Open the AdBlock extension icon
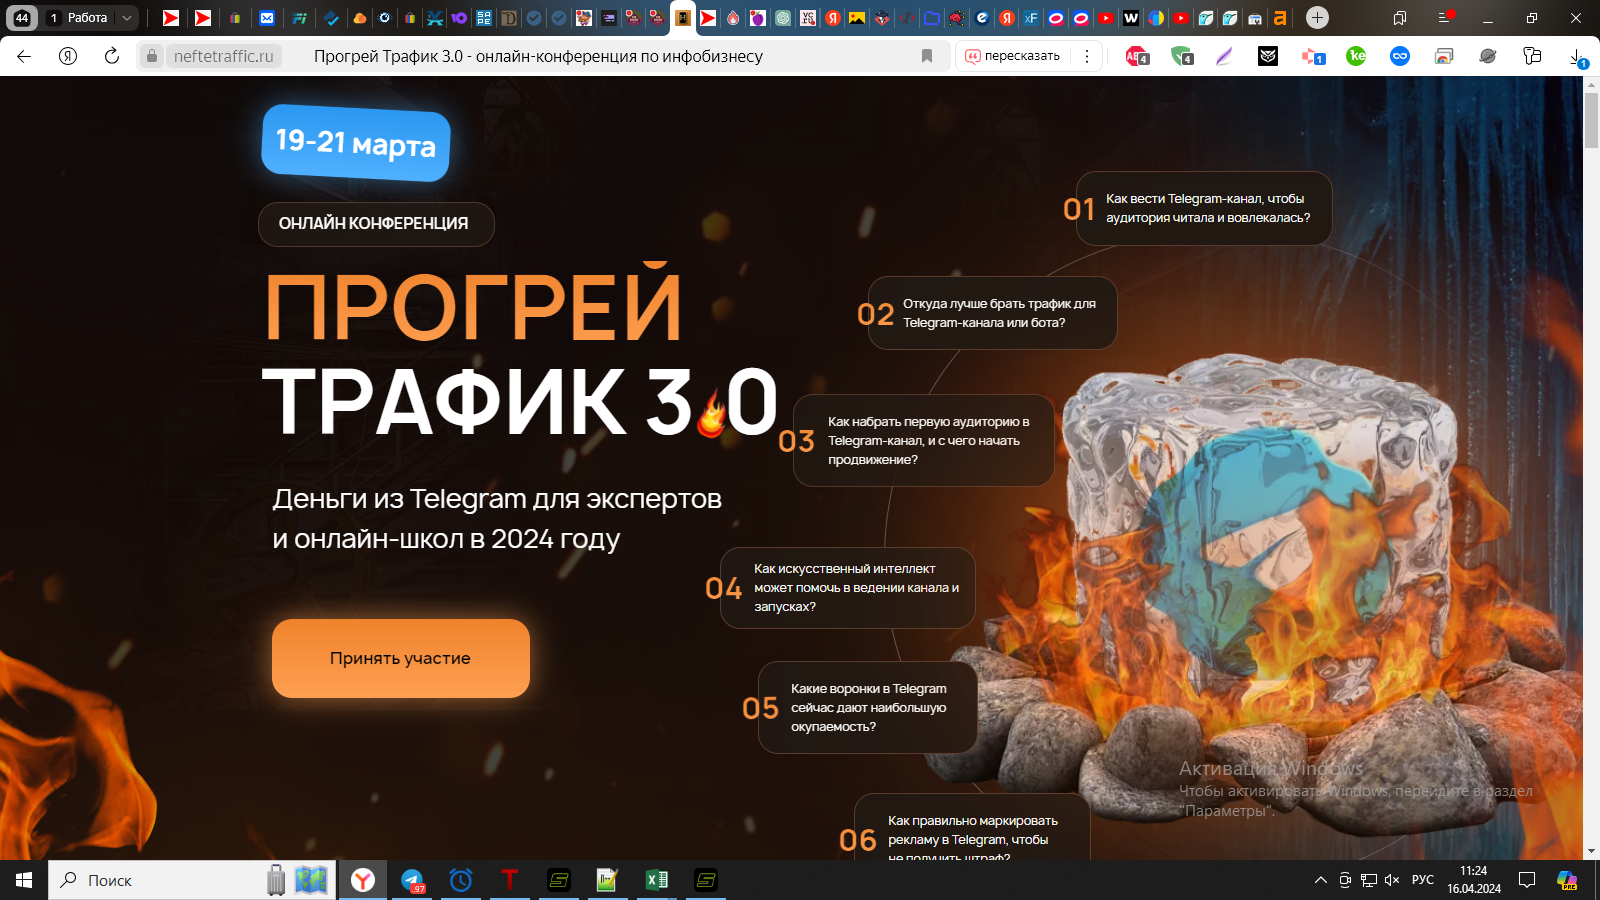Viewport: 1600px width, 900px height. point(1137,56)
